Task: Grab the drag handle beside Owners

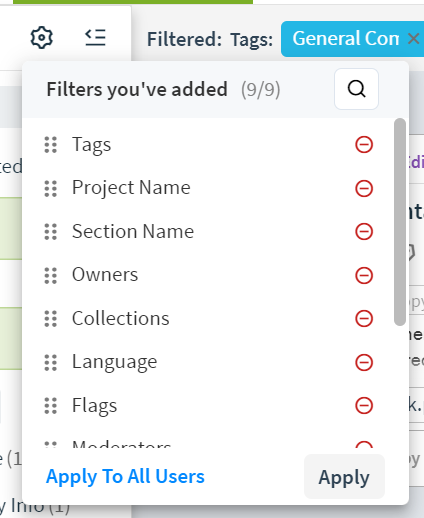Action: [x=51, y=275]
